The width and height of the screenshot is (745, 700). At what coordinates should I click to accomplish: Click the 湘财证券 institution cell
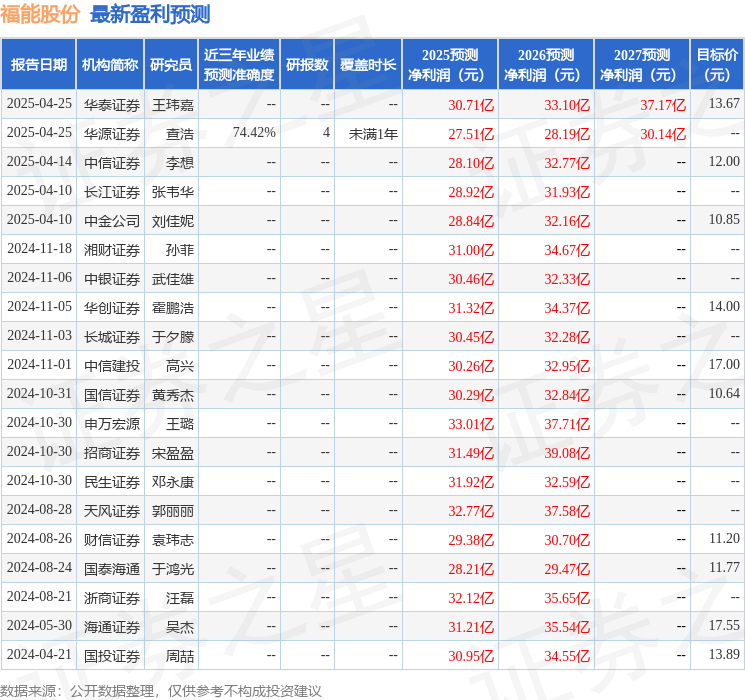(x=112, y=250)
